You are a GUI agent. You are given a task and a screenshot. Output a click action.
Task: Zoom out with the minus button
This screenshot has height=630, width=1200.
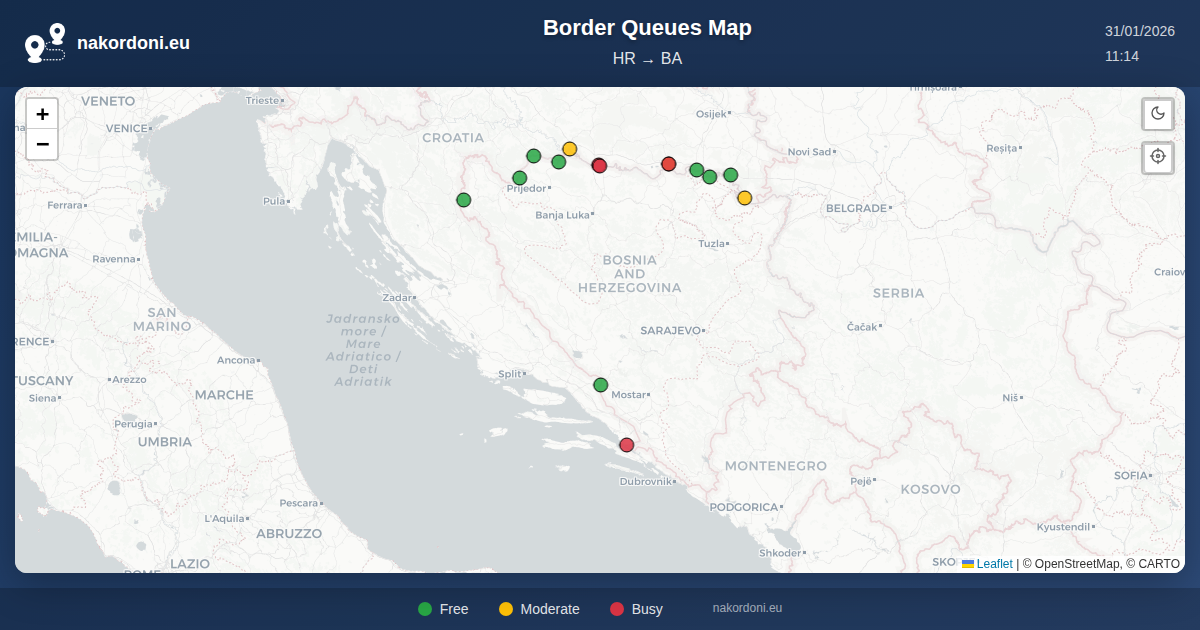point(42,144)
